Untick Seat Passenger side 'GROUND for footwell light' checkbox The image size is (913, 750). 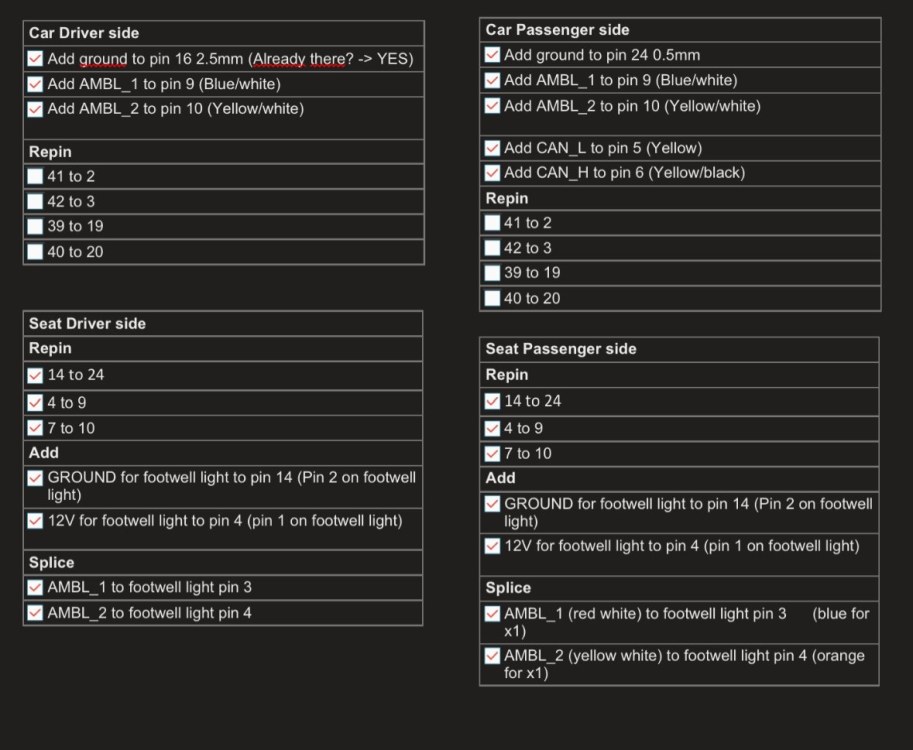point(492,504)
